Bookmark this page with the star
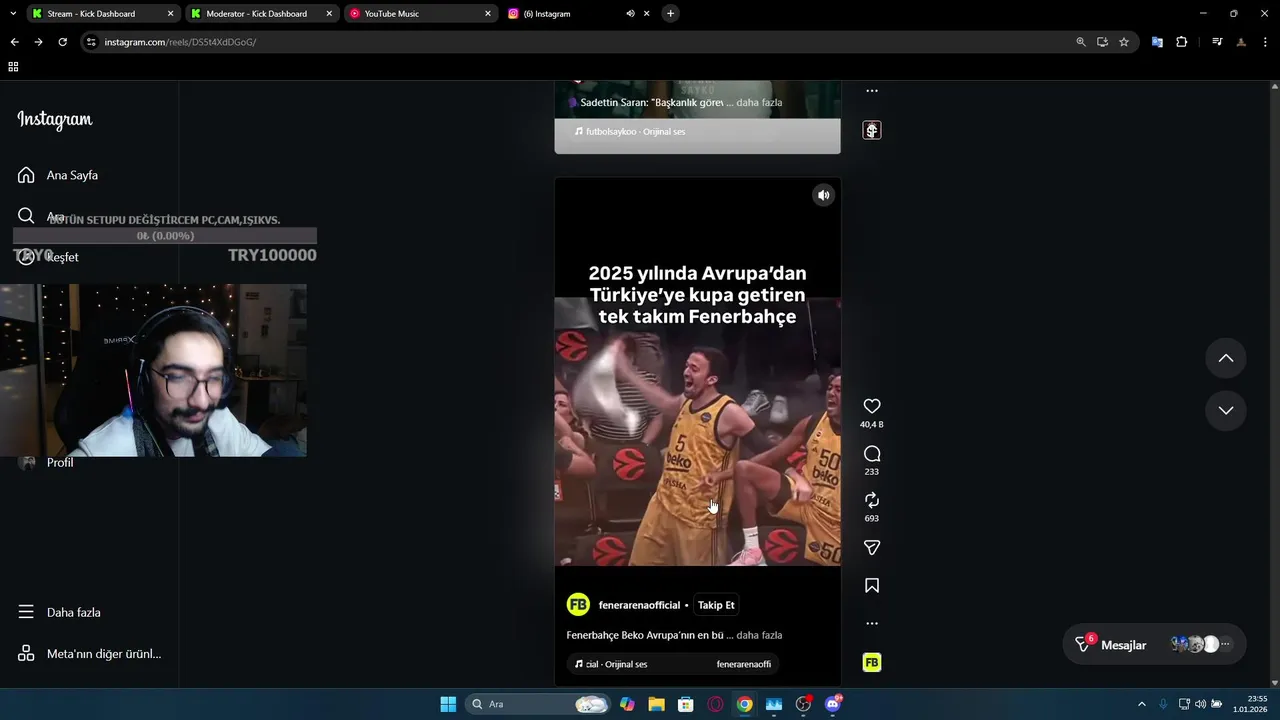This screenshot has width=1280, height=720. coord(1124,42)
